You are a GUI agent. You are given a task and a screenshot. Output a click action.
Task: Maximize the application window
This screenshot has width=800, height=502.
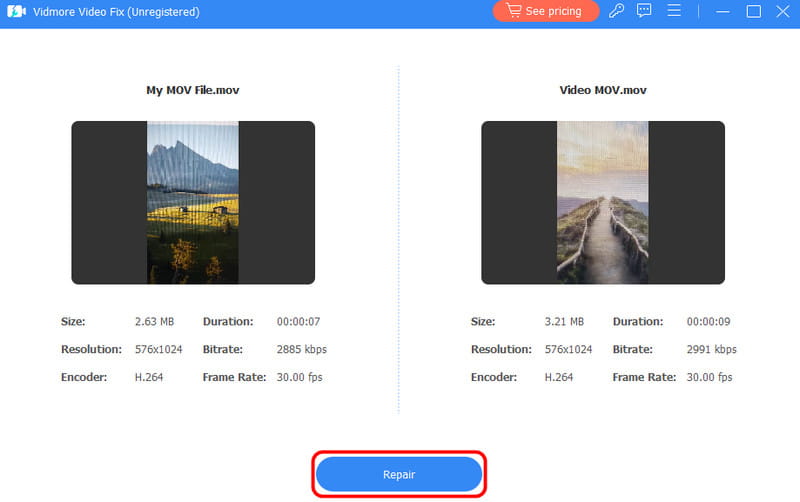pos(753,11)
